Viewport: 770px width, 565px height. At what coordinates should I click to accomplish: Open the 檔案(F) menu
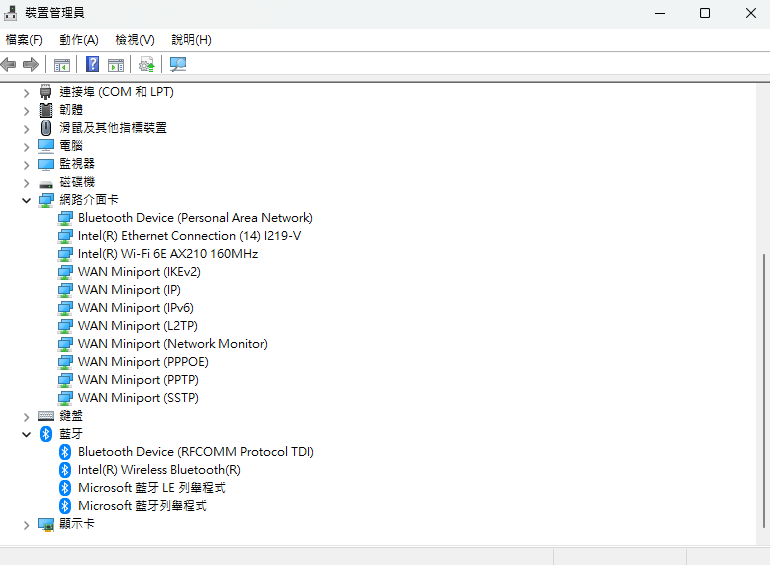pos(24,40)
